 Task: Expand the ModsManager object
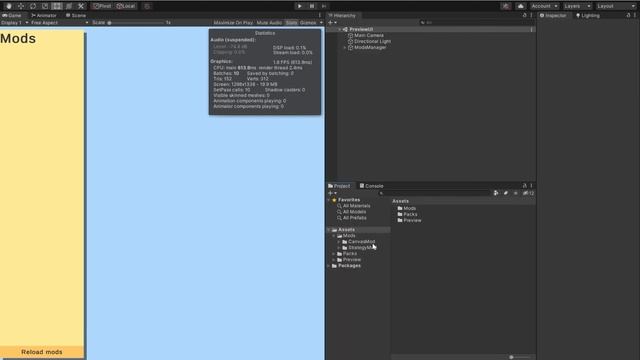pos(344,47)
